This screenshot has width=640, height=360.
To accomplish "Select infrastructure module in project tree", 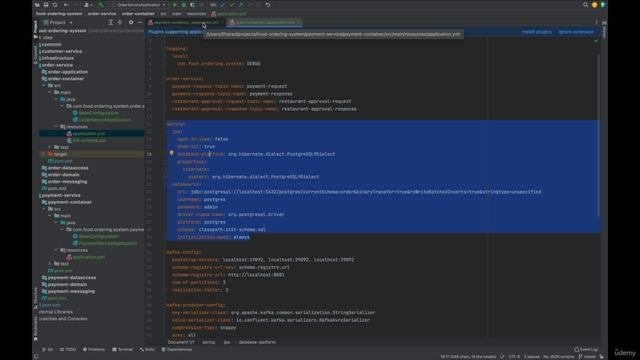I will click(x=57, y=58).
